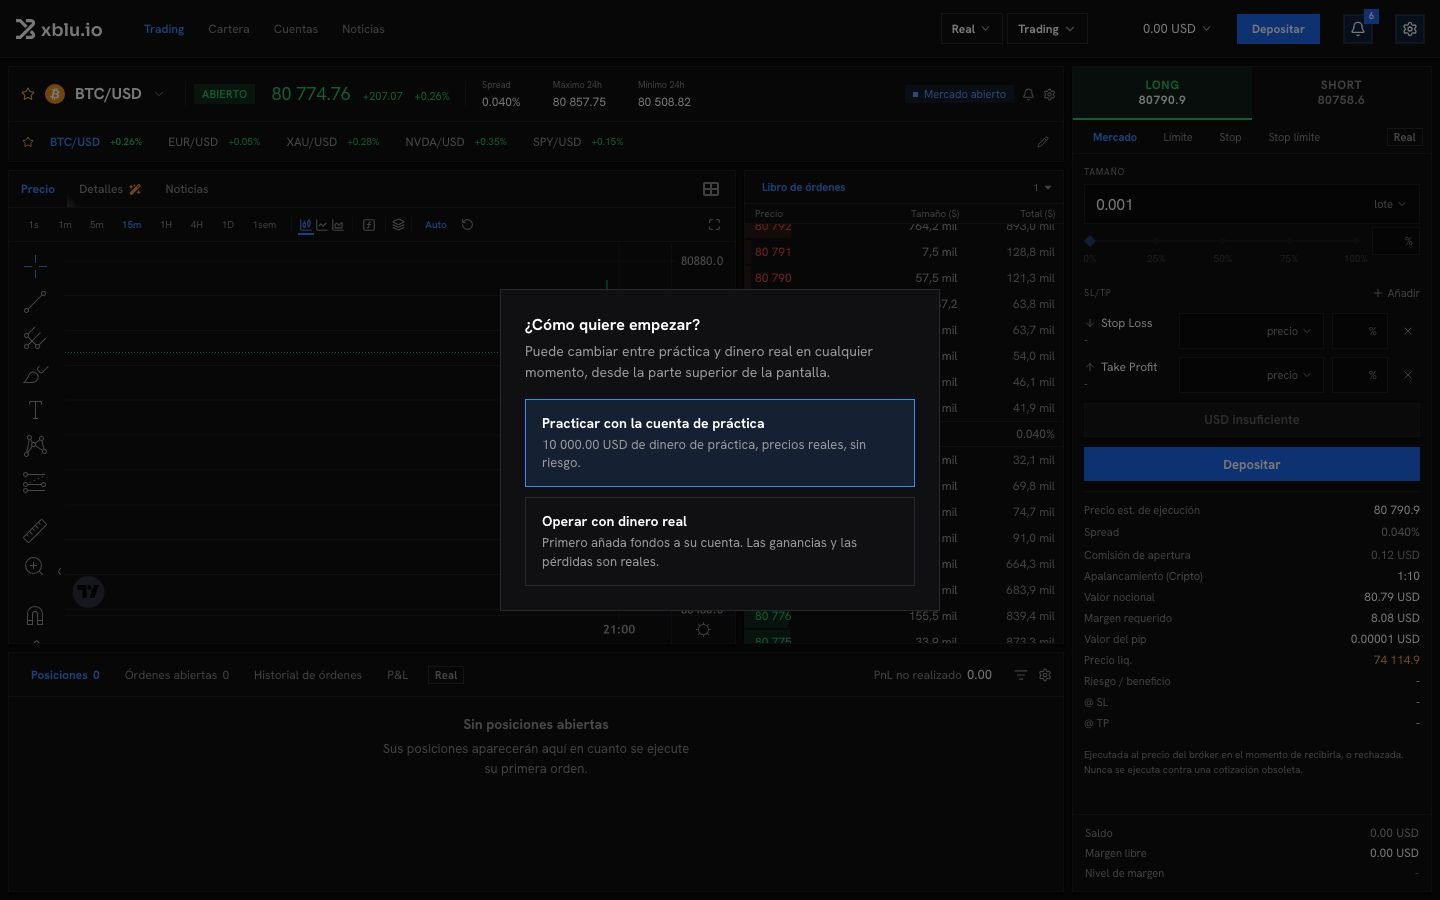The height and width of the screenshot is (900, 1440).
Task: Switch to the Límite order tab
Action: (1177, 137)
